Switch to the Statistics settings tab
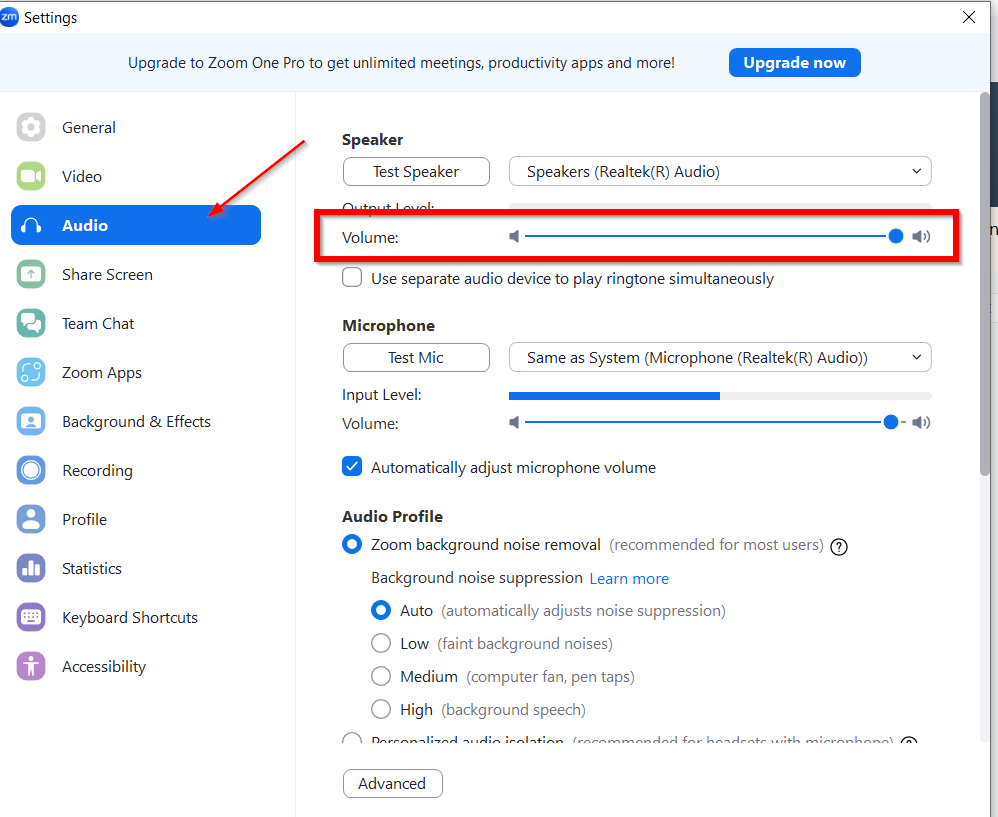Viewport: 998px width, 817px height. click(x=91, y=568)
